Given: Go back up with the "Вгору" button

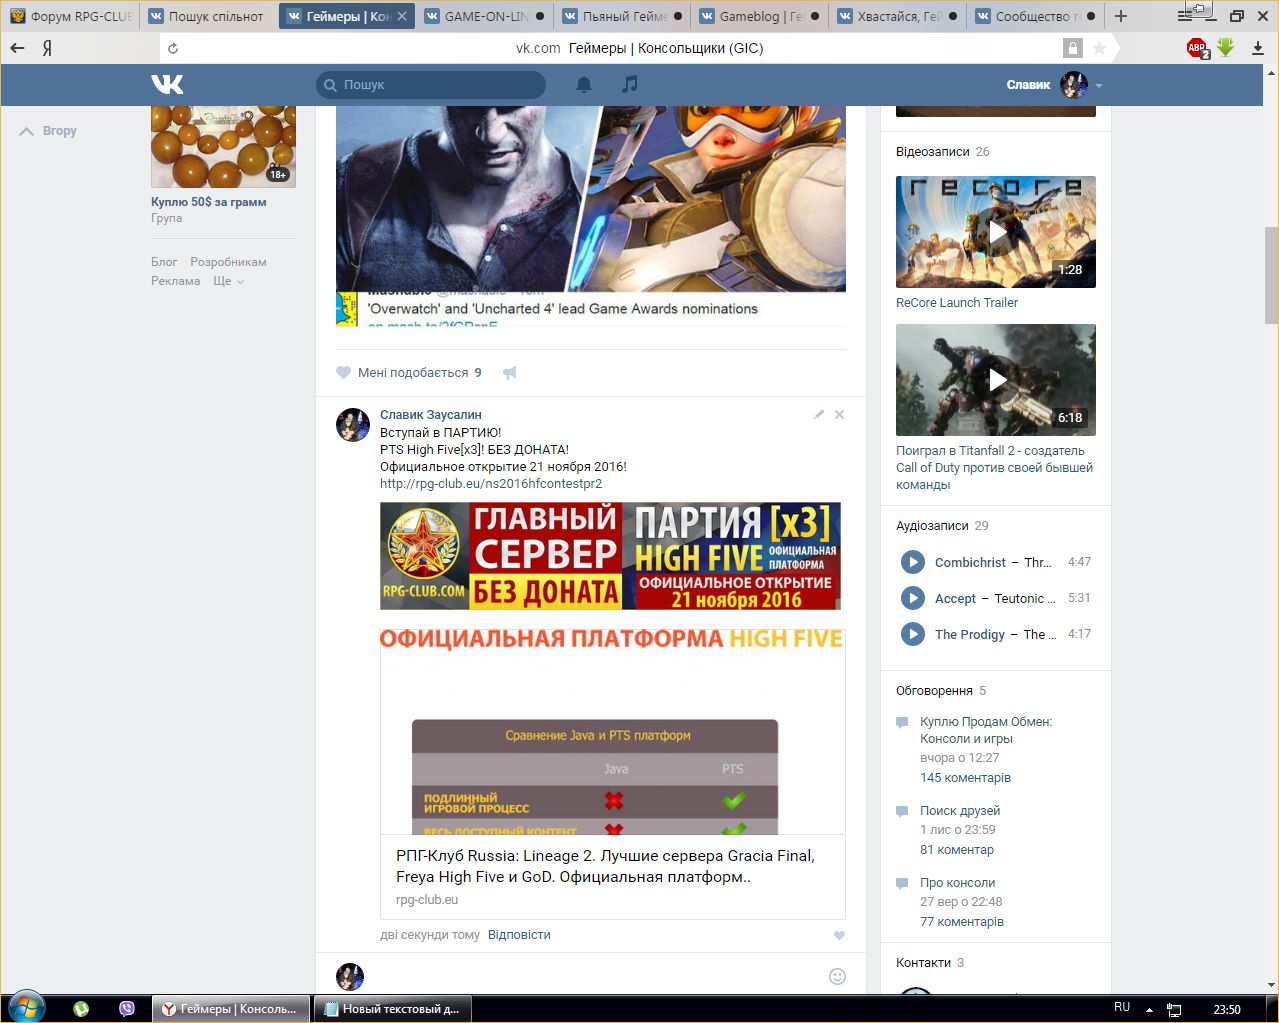Looking at the screenshot, I should [x=48, y=131].
